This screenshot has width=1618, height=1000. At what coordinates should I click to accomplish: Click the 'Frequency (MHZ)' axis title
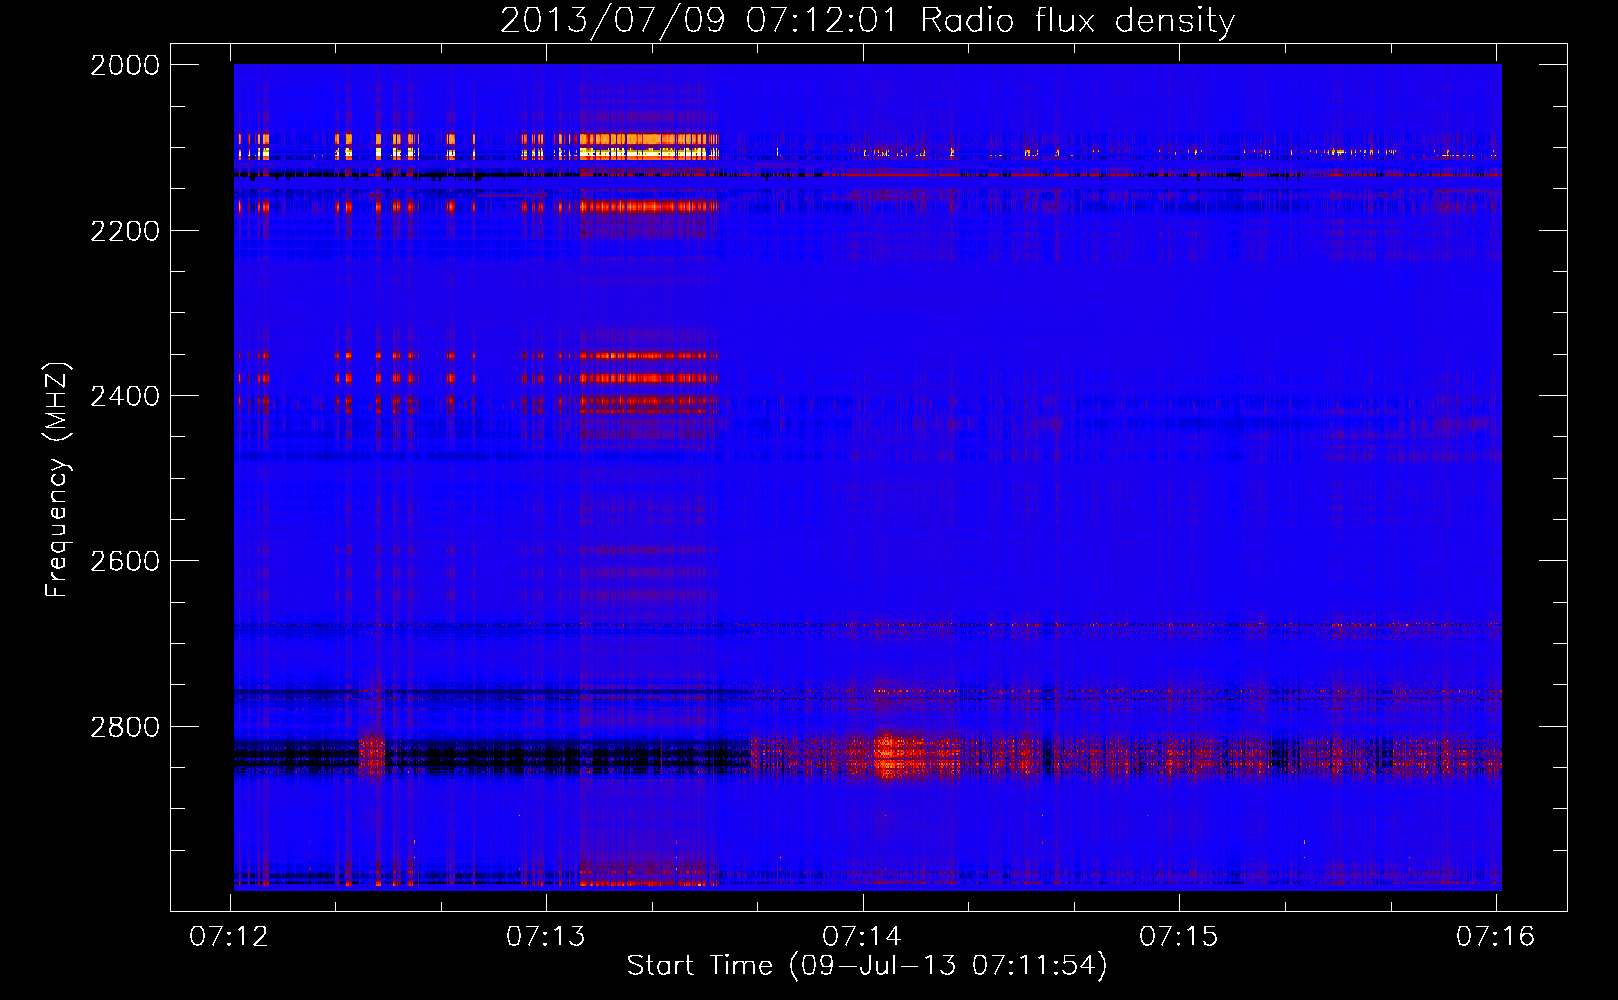coord(58,480)
